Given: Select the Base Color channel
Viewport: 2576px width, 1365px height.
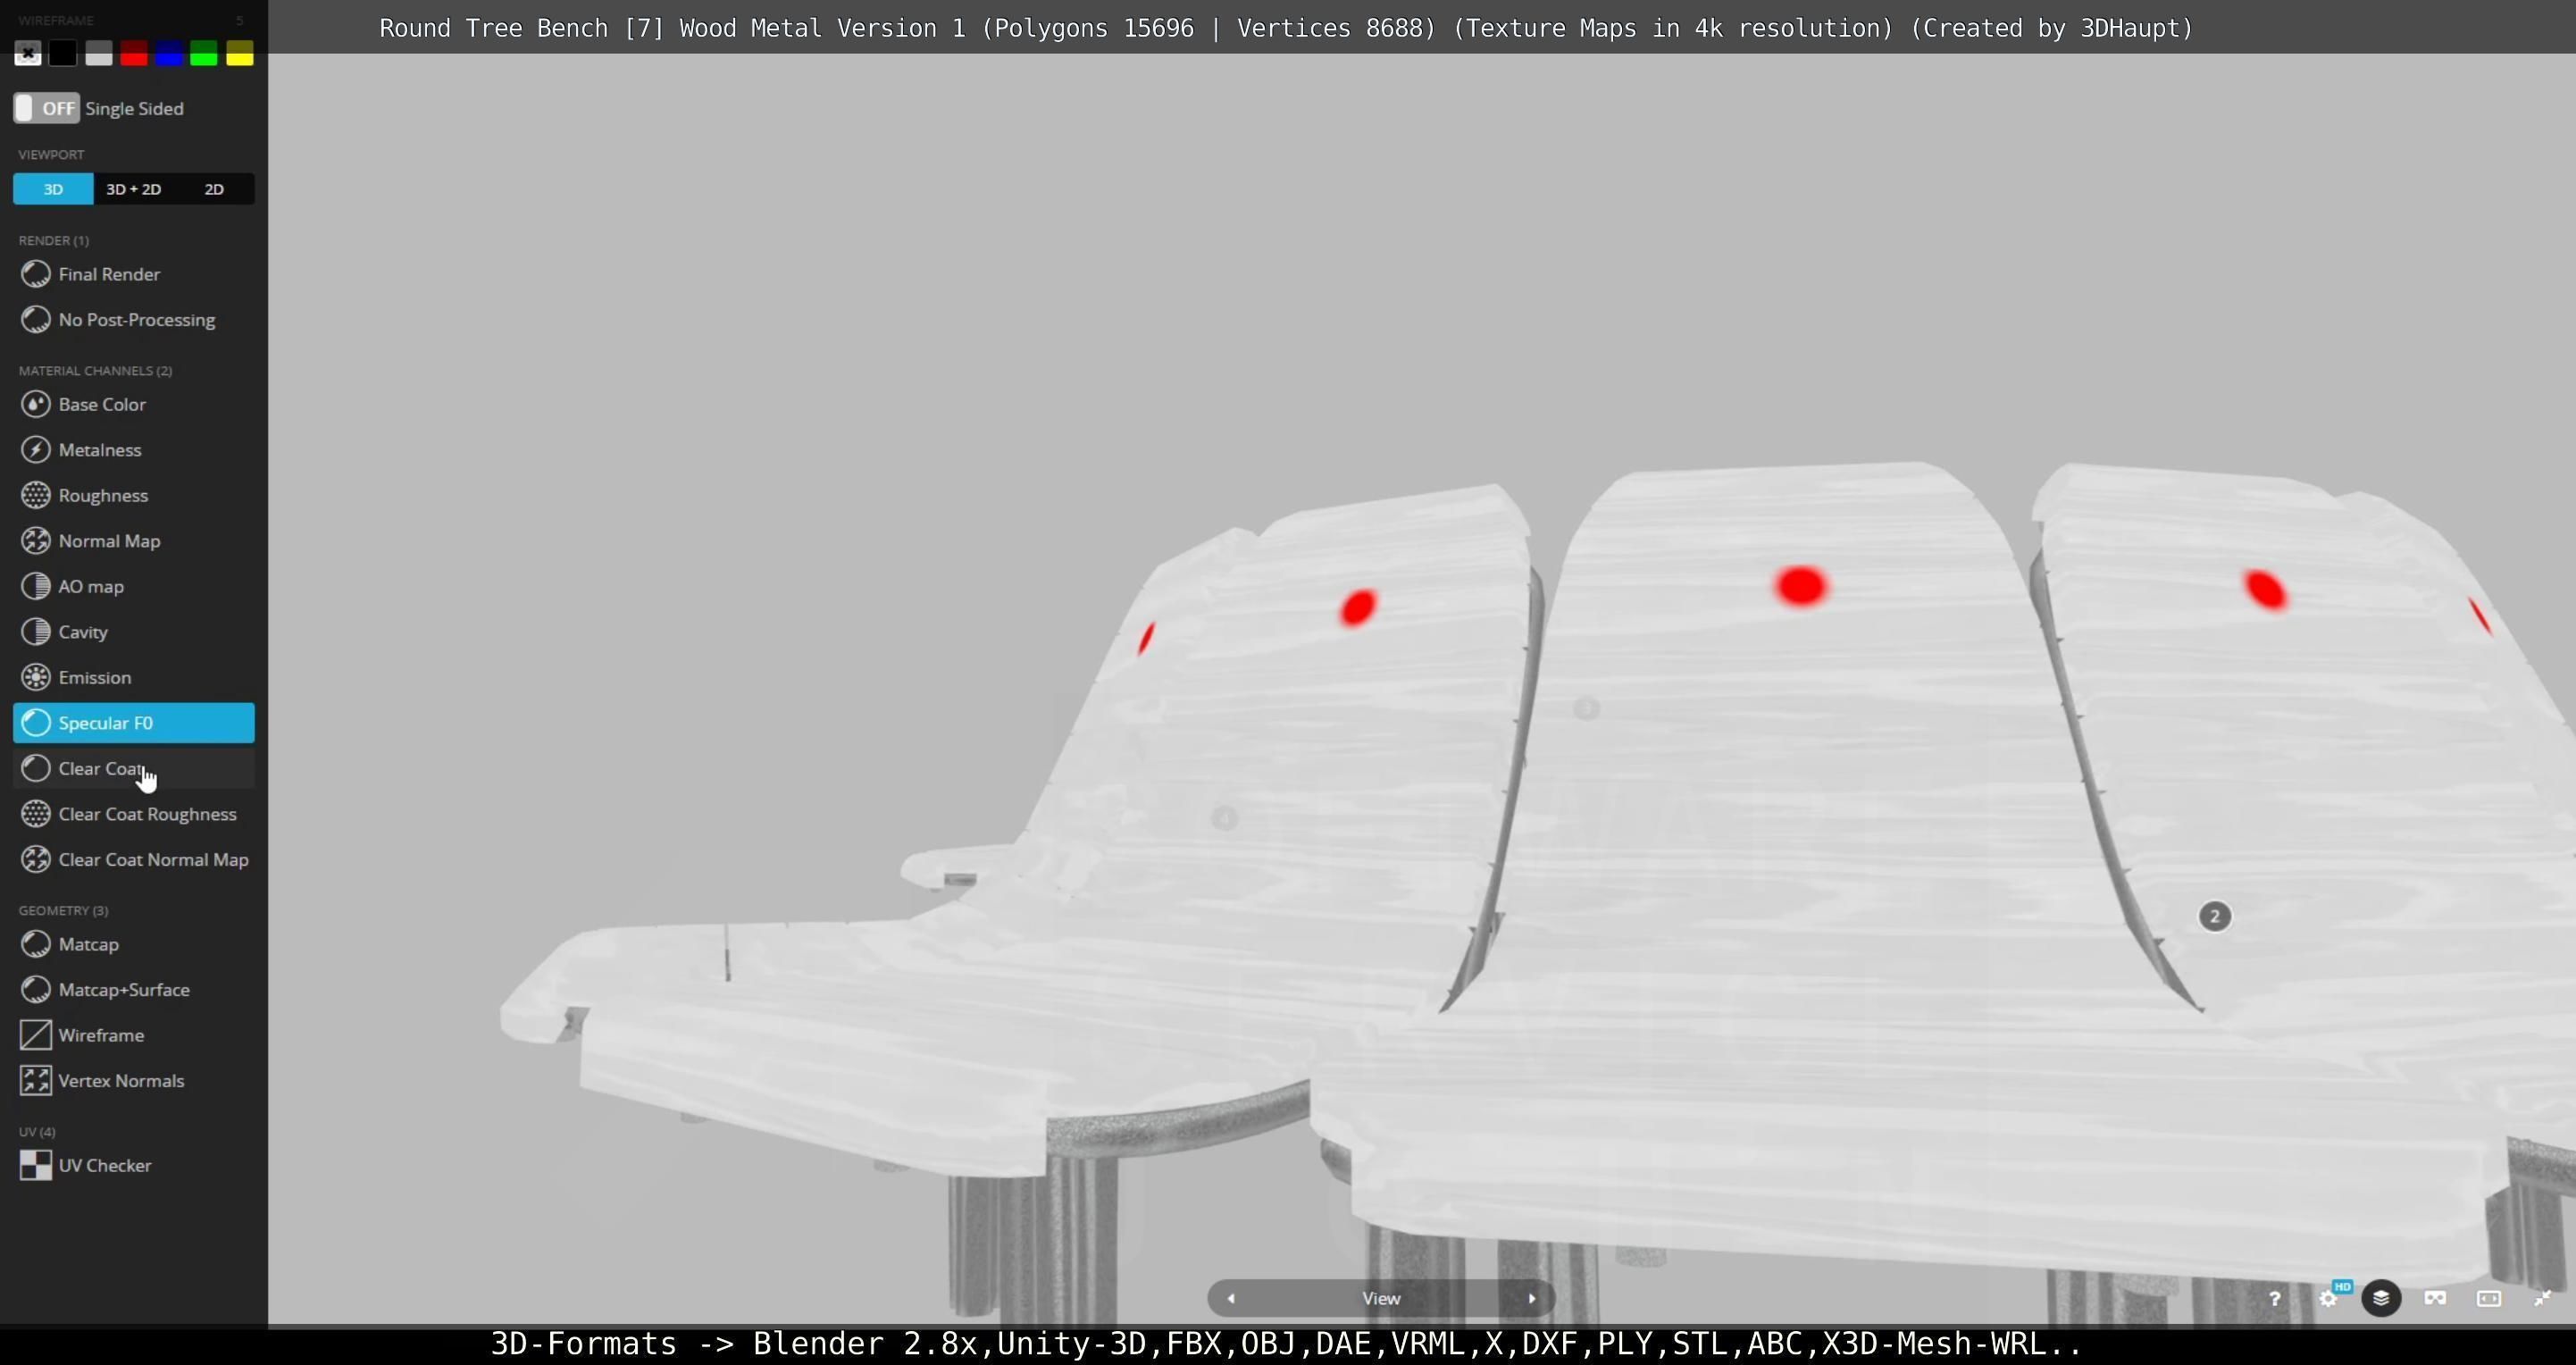Looking at the screenshot, I should 101,404.
